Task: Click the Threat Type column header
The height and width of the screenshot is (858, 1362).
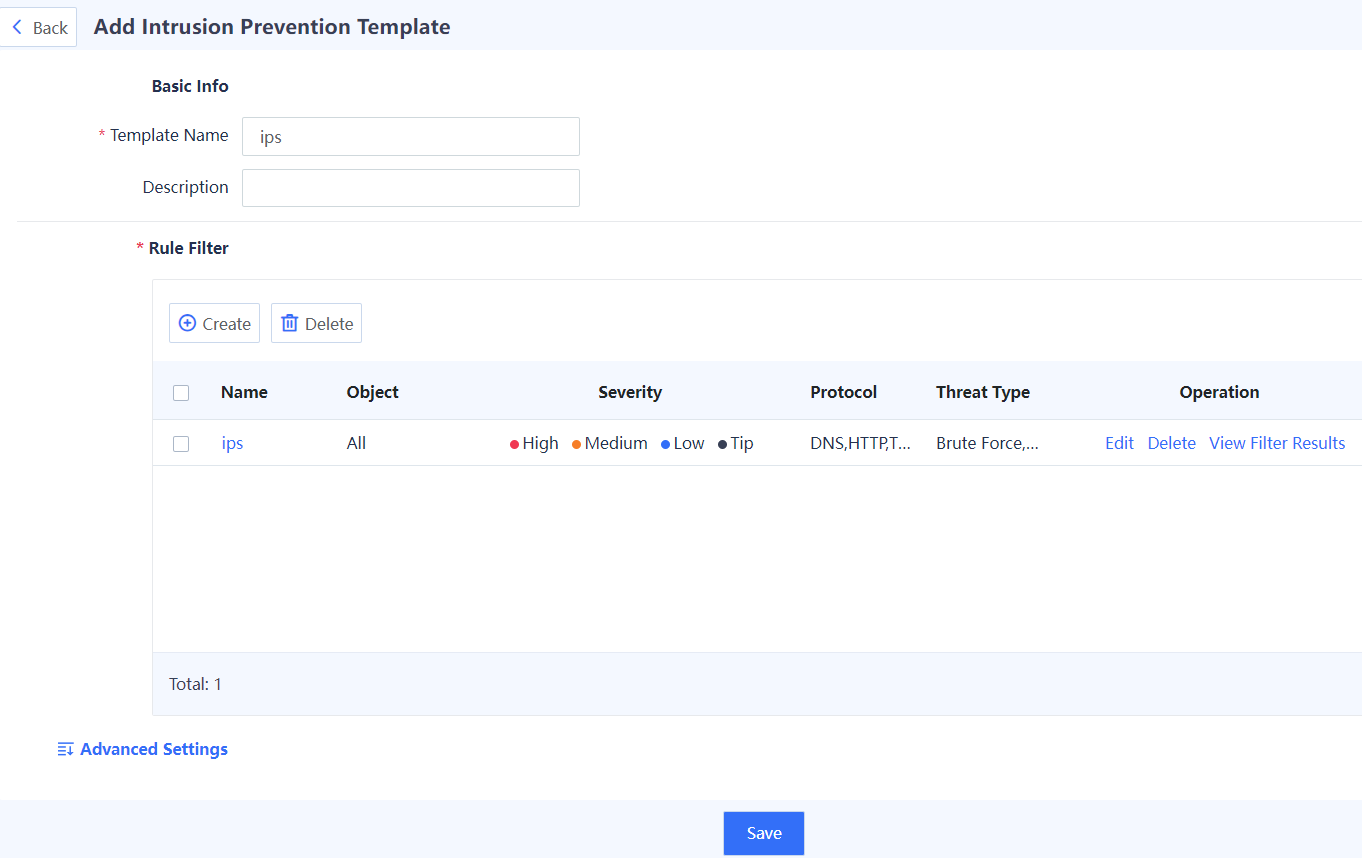Action: (983, 392)
